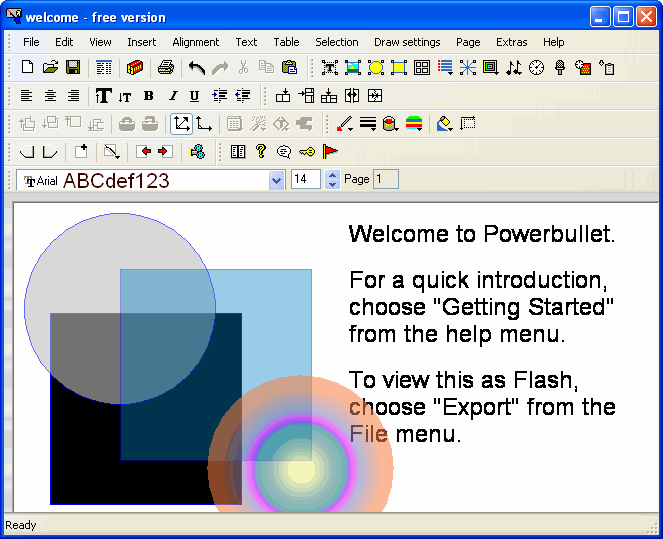Open the pen line color dropdown
Screen dimensions: 663x539
click(345, 124)
